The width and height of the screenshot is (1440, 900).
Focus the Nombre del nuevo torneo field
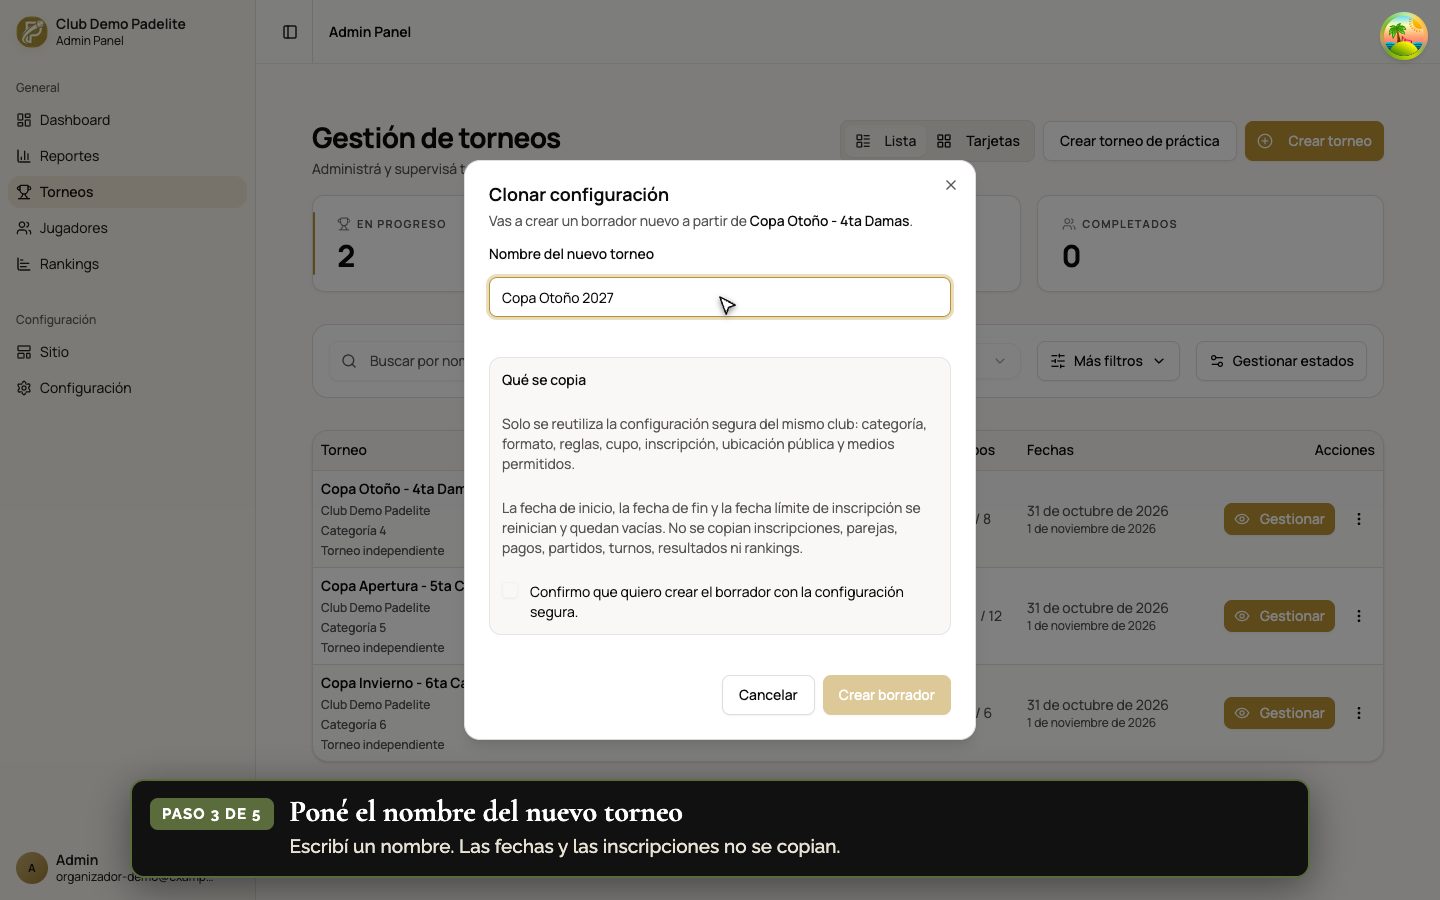click(x=720, y=298)
